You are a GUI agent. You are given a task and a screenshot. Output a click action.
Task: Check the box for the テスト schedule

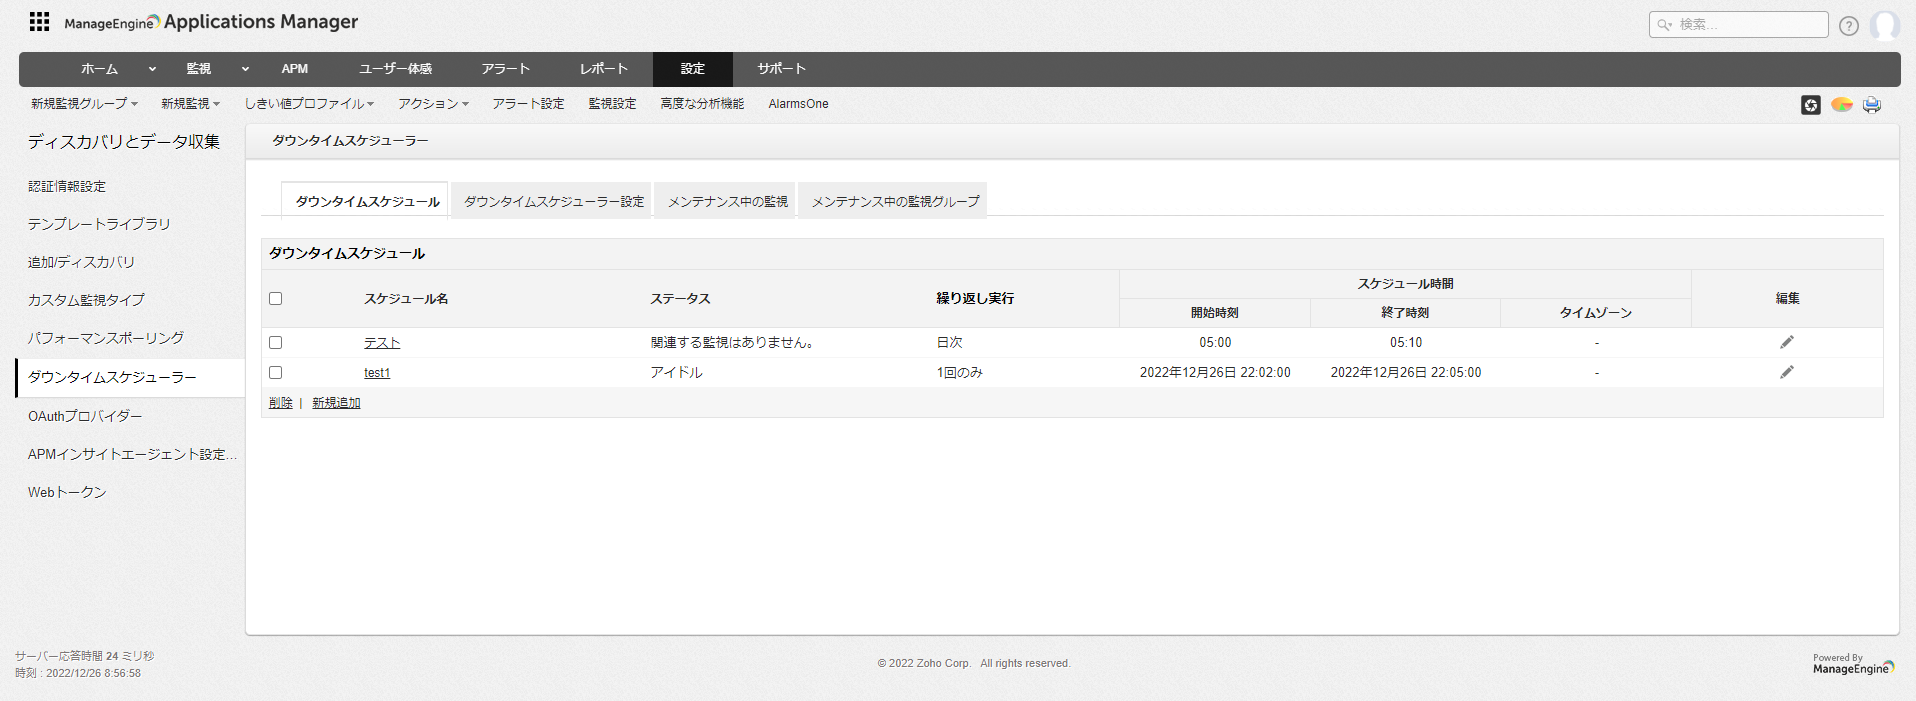pyautogui.click(x=276, y=343)
